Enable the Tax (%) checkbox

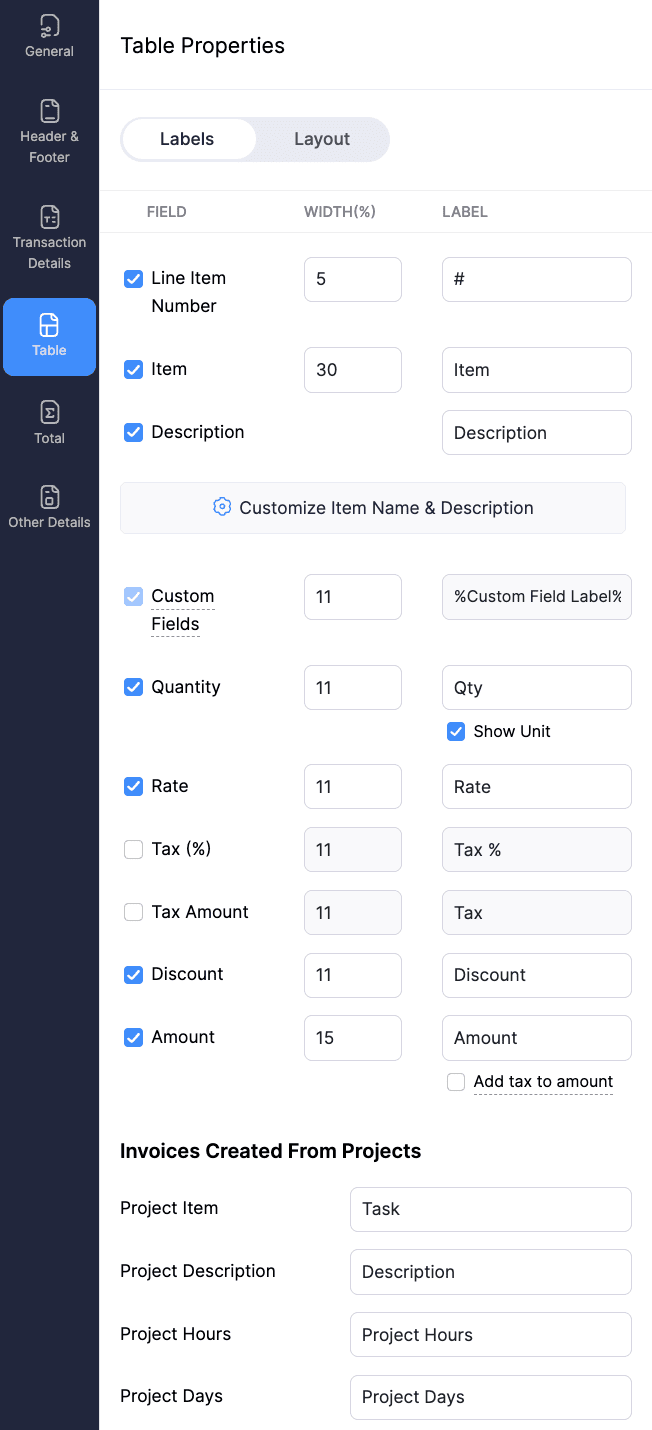click(133, 849)
